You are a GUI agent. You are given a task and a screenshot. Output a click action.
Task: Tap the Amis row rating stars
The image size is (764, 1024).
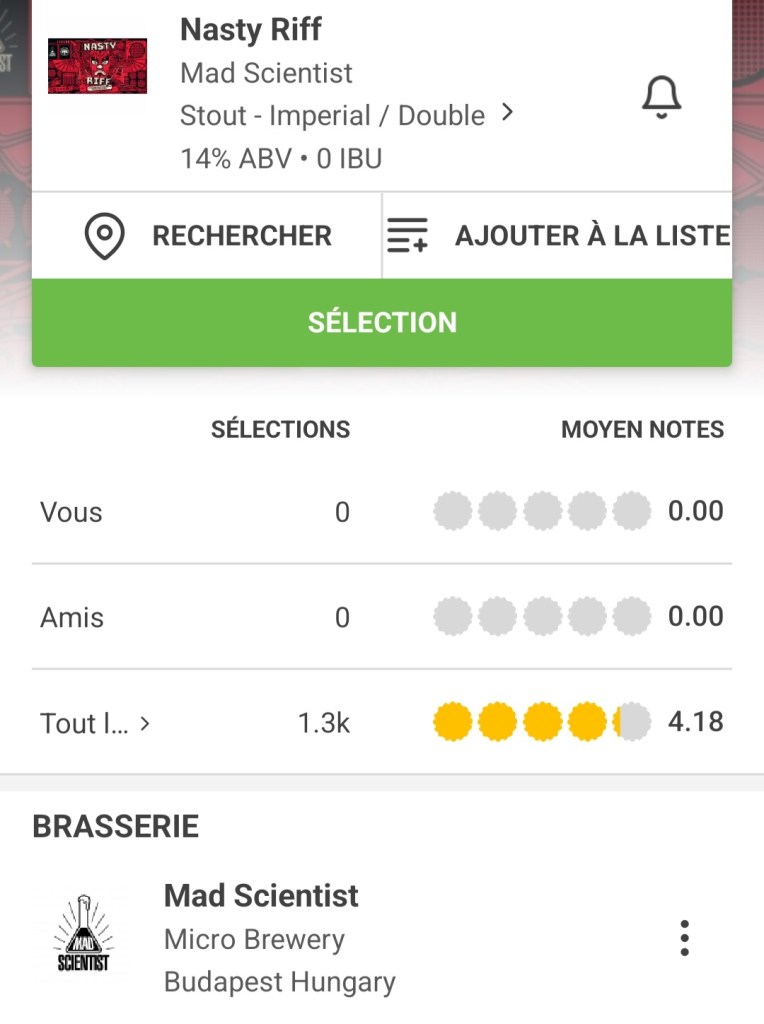[541, 617]
